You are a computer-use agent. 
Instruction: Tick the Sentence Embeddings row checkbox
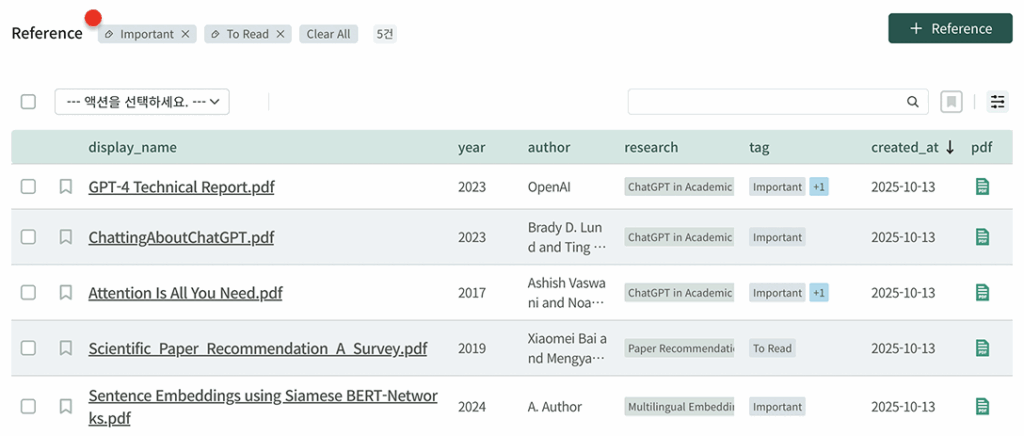pos(28,406)
